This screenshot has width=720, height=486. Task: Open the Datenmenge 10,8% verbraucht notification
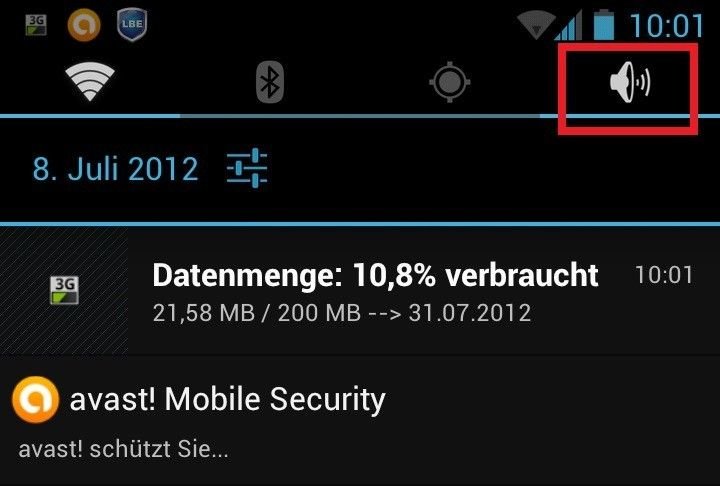click(x=360, y=291)
